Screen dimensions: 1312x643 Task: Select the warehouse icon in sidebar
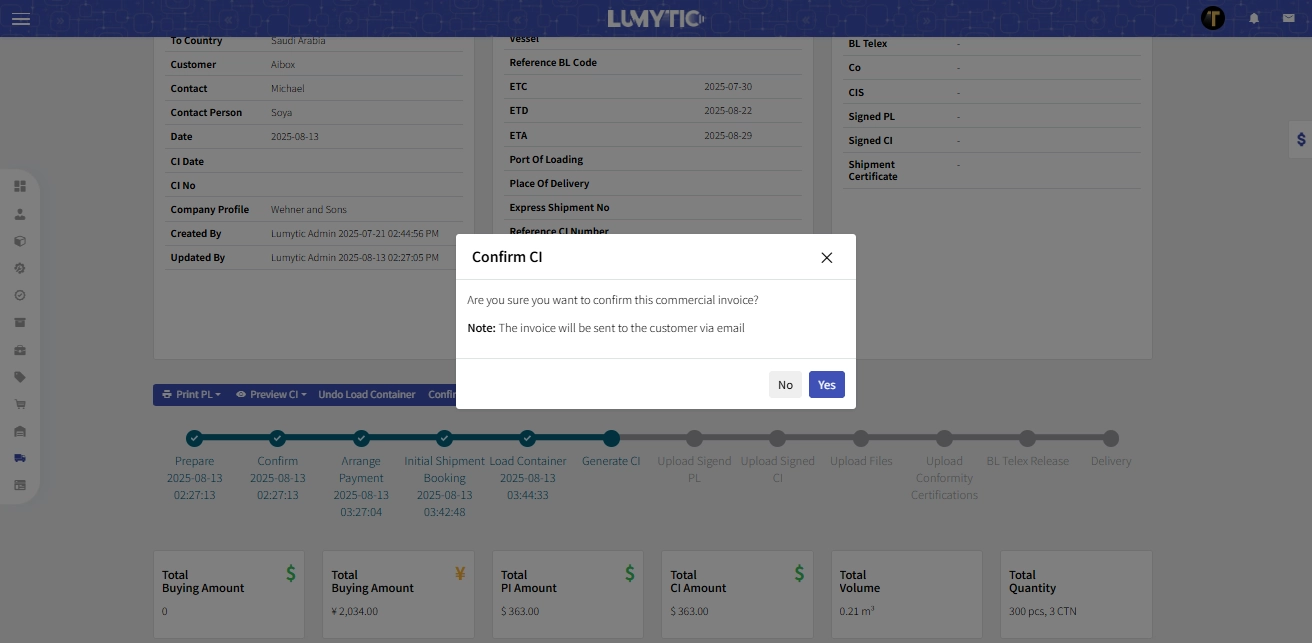click(20, 431)
